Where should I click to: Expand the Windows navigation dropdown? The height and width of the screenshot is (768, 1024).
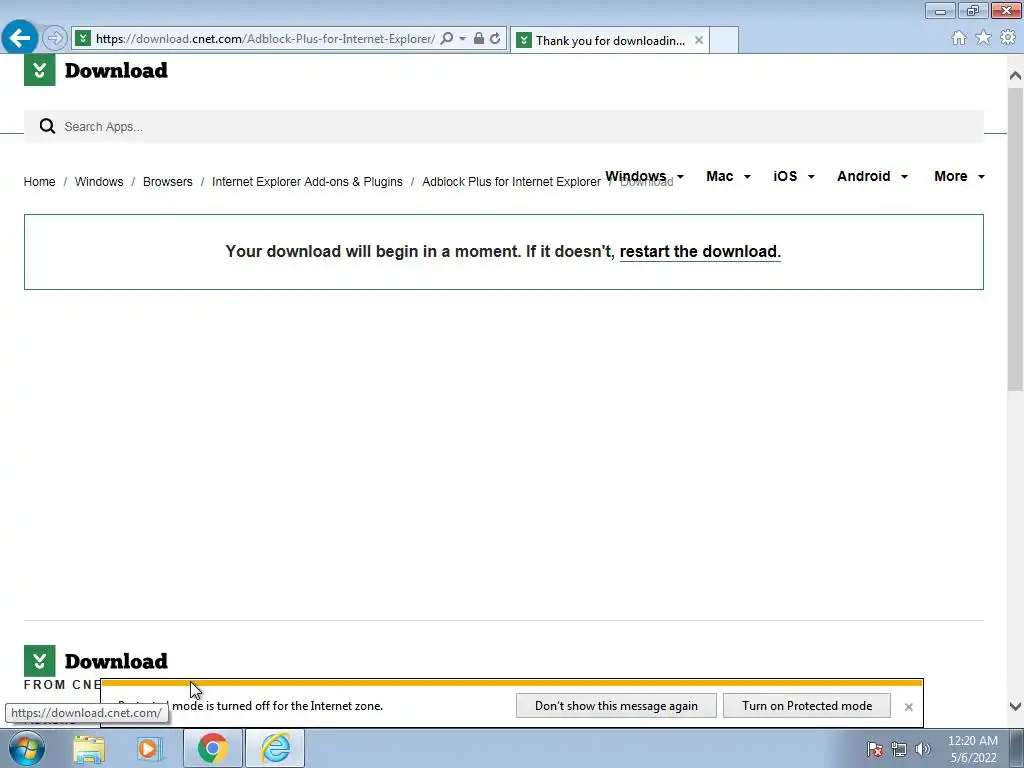click(x=645, y=176)
